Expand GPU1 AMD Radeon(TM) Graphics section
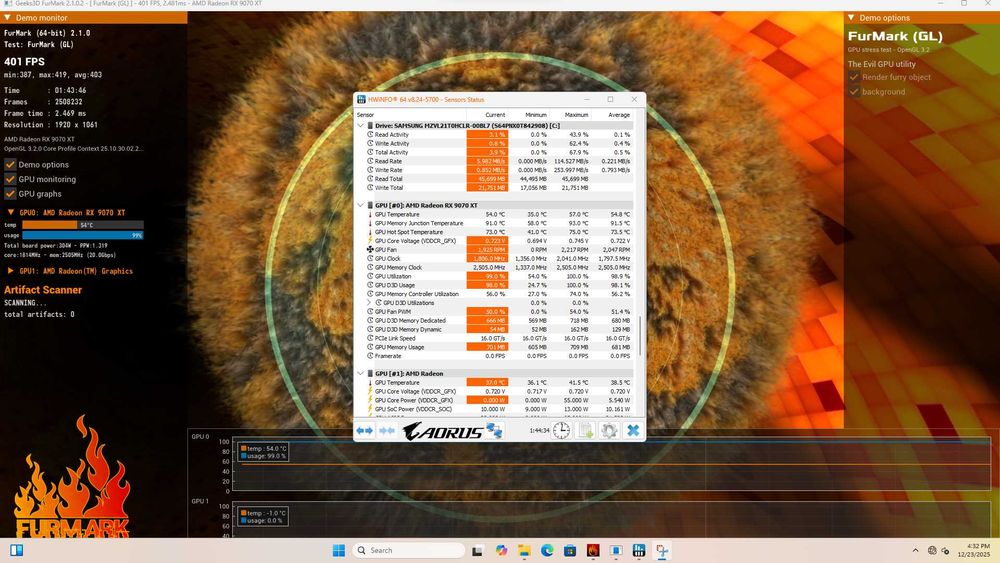This screenshot has height=563, width=1000. point(10,271)
